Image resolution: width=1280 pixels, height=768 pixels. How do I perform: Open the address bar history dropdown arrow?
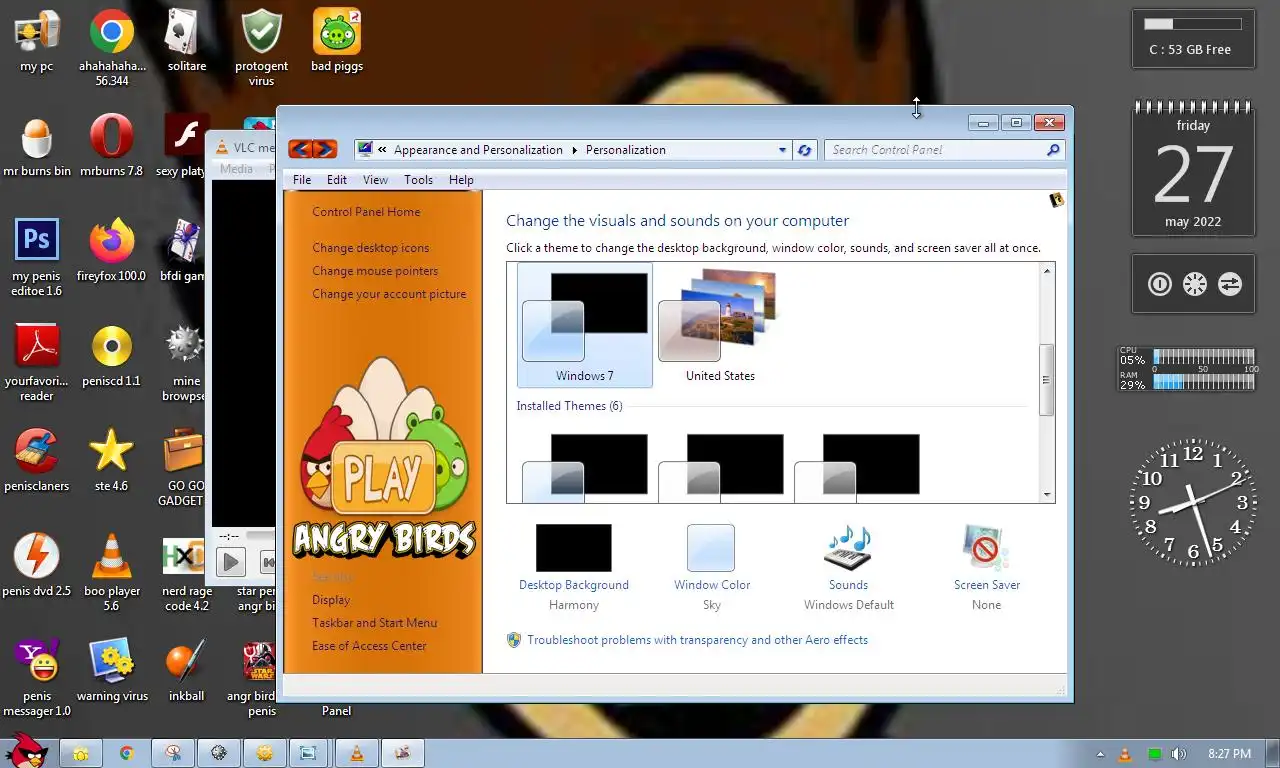[x=783, y=150]
